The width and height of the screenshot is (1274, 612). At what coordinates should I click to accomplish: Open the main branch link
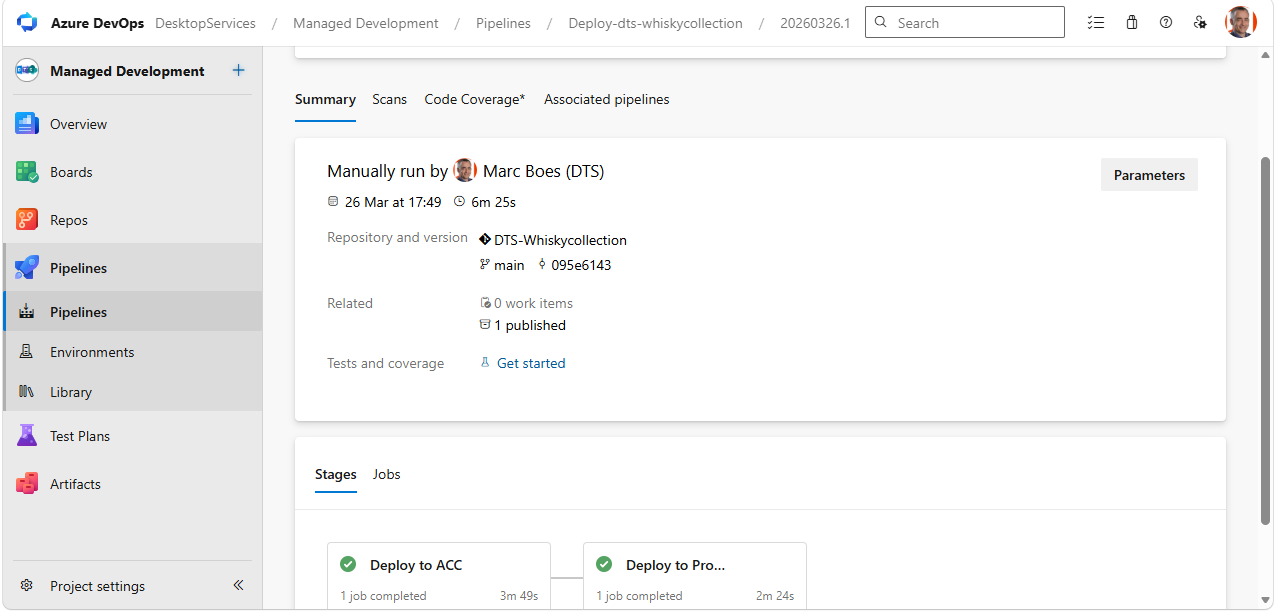(x=509, y=265)
